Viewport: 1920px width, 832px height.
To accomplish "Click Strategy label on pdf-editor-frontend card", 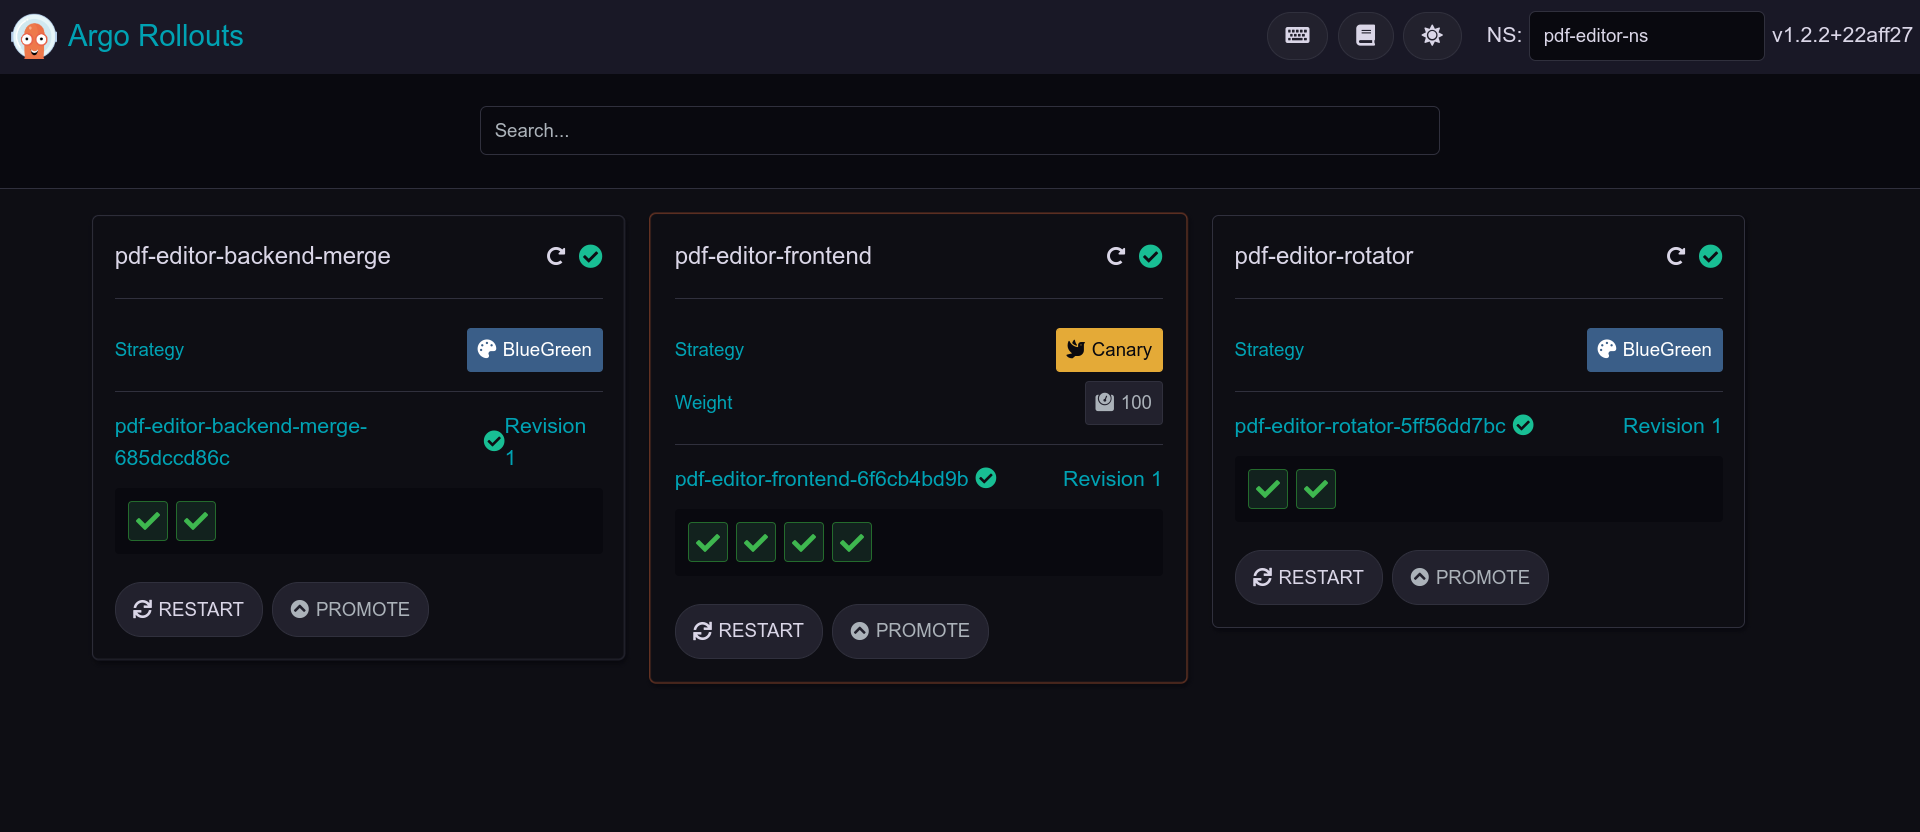I will (709, 350).
